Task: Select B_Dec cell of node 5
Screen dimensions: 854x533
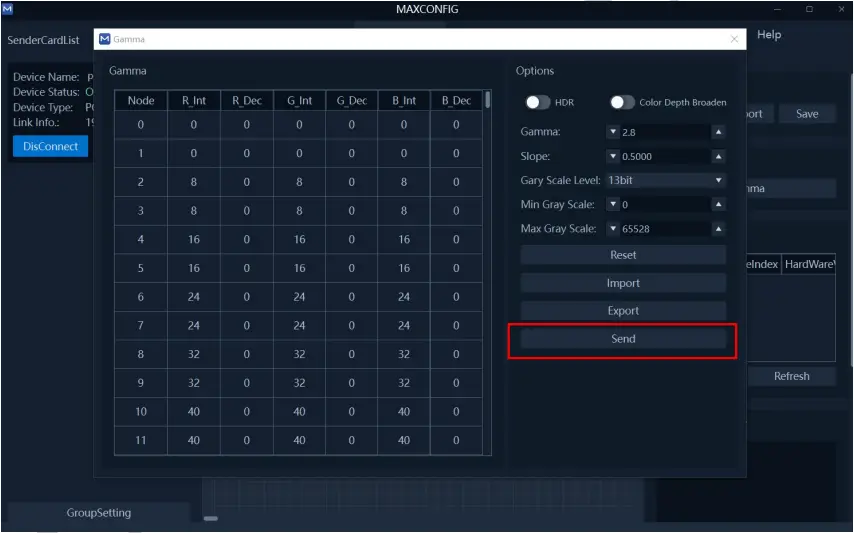Action: [x=456, y=268]
